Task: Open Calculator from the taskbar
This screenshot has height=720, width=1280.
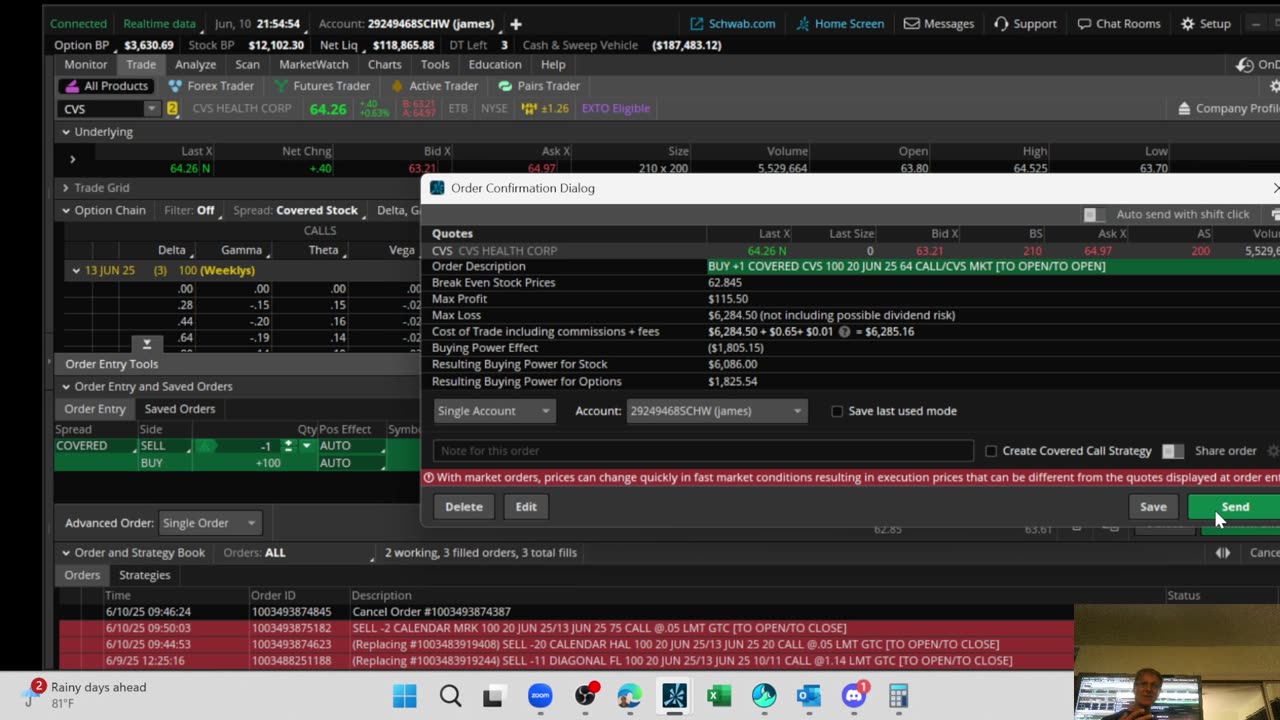Action: tap(898, 696)
